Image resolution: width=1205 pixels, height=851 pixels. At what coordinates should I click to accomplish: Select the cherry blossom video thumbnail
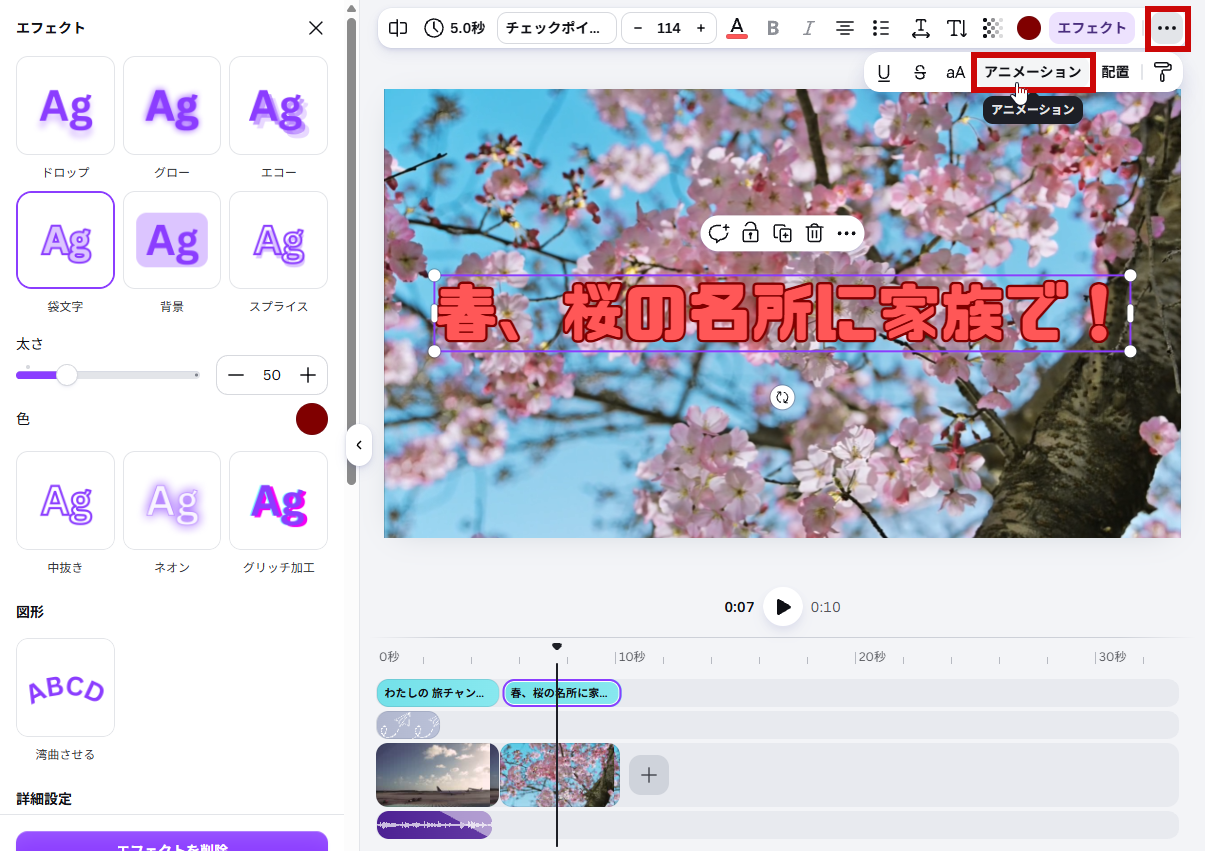coord(560,775)
